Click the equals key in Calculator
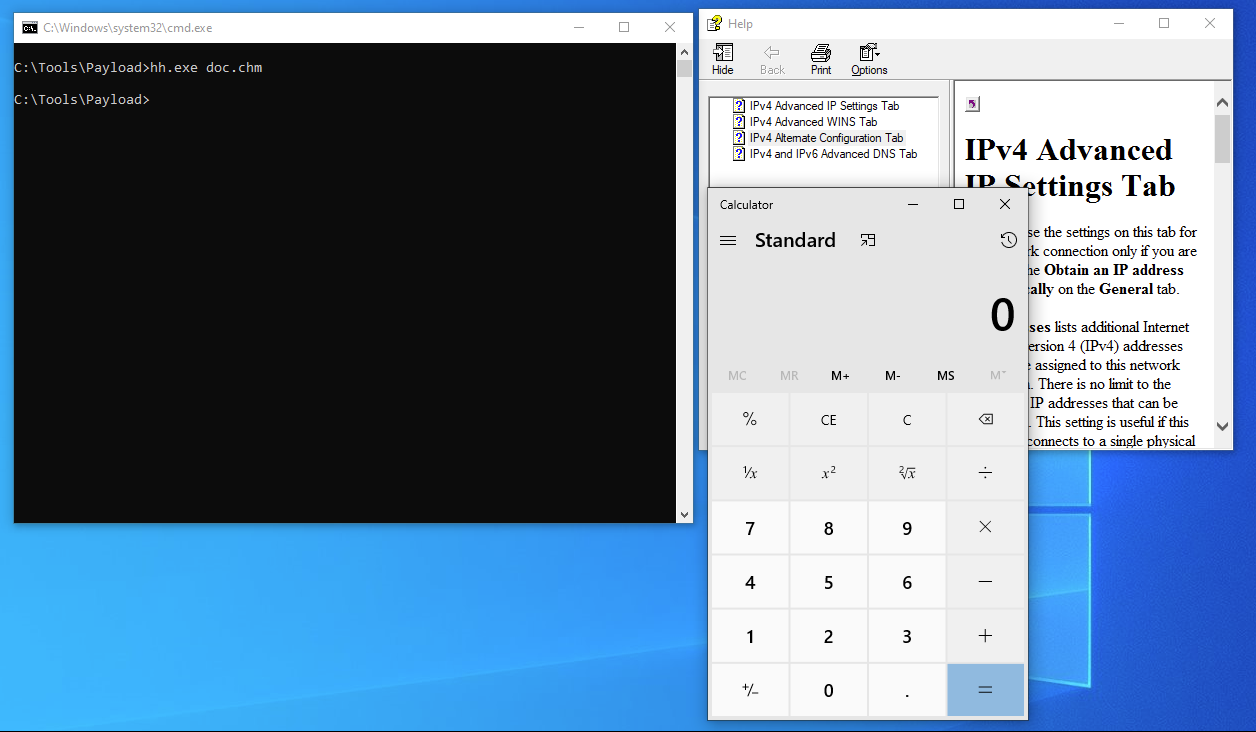Image resolution: width=1256 pixels, height=732 pixels. coord(985,690)
